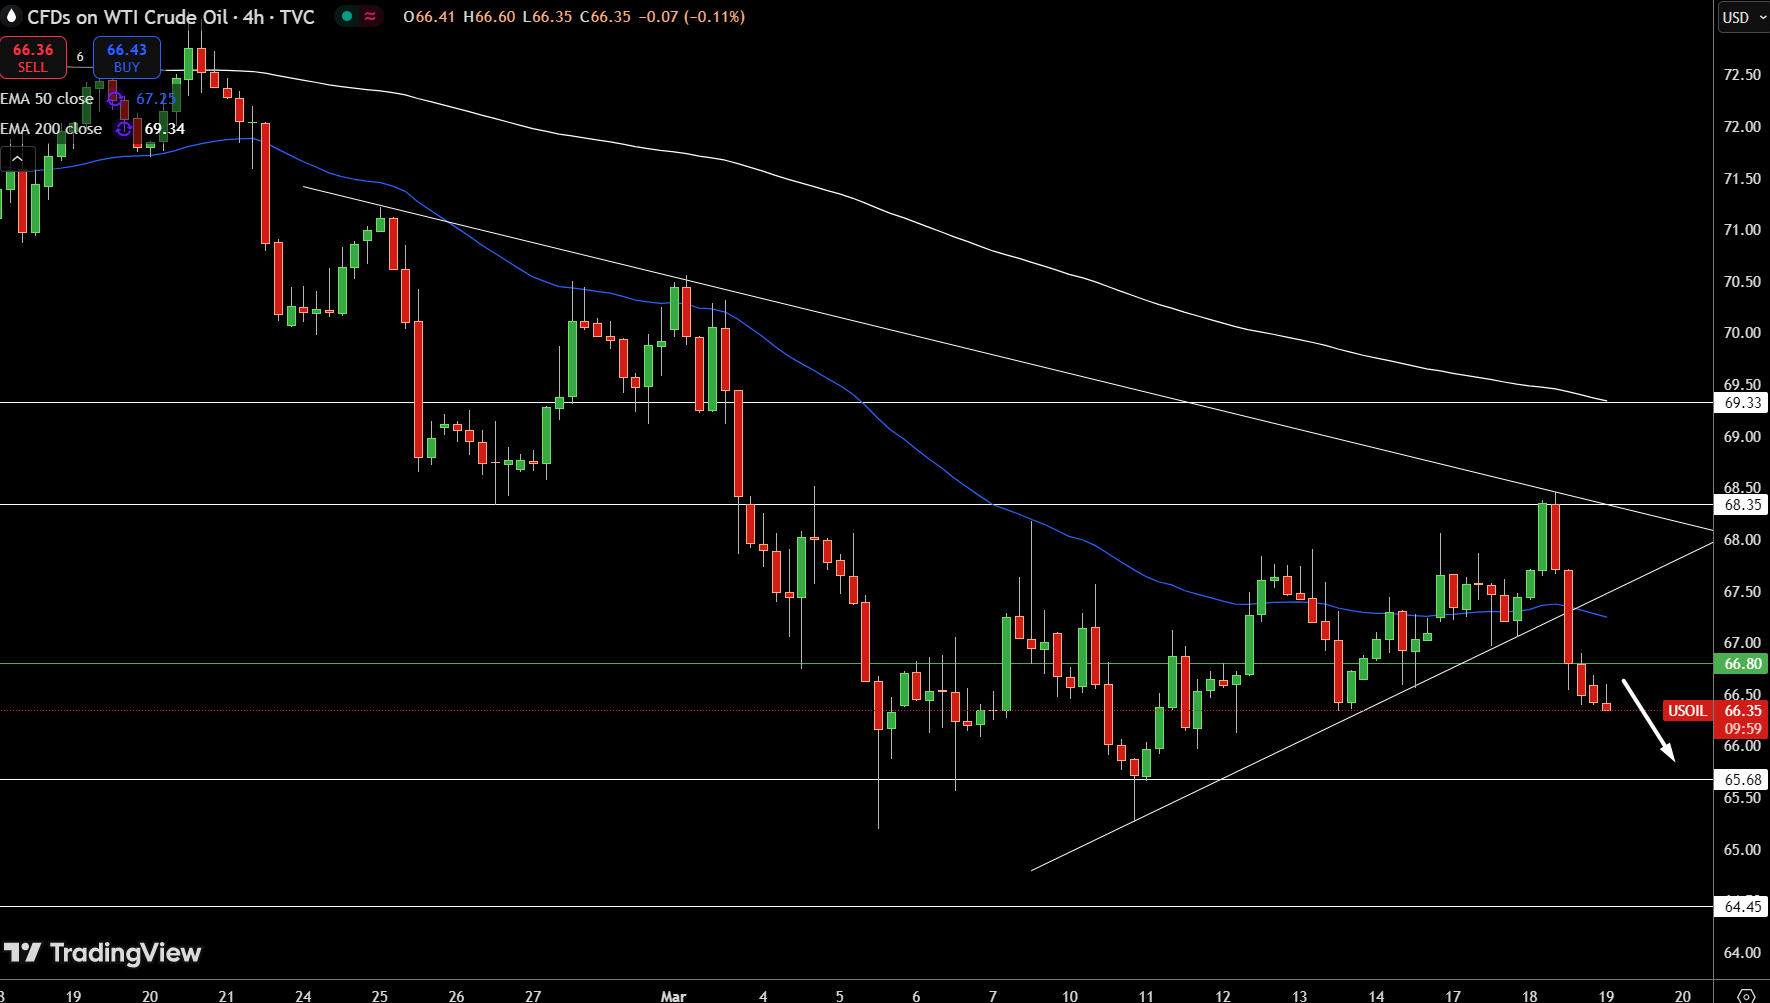Click the purple refresh icon beside EMA 200

coord(123,129)
